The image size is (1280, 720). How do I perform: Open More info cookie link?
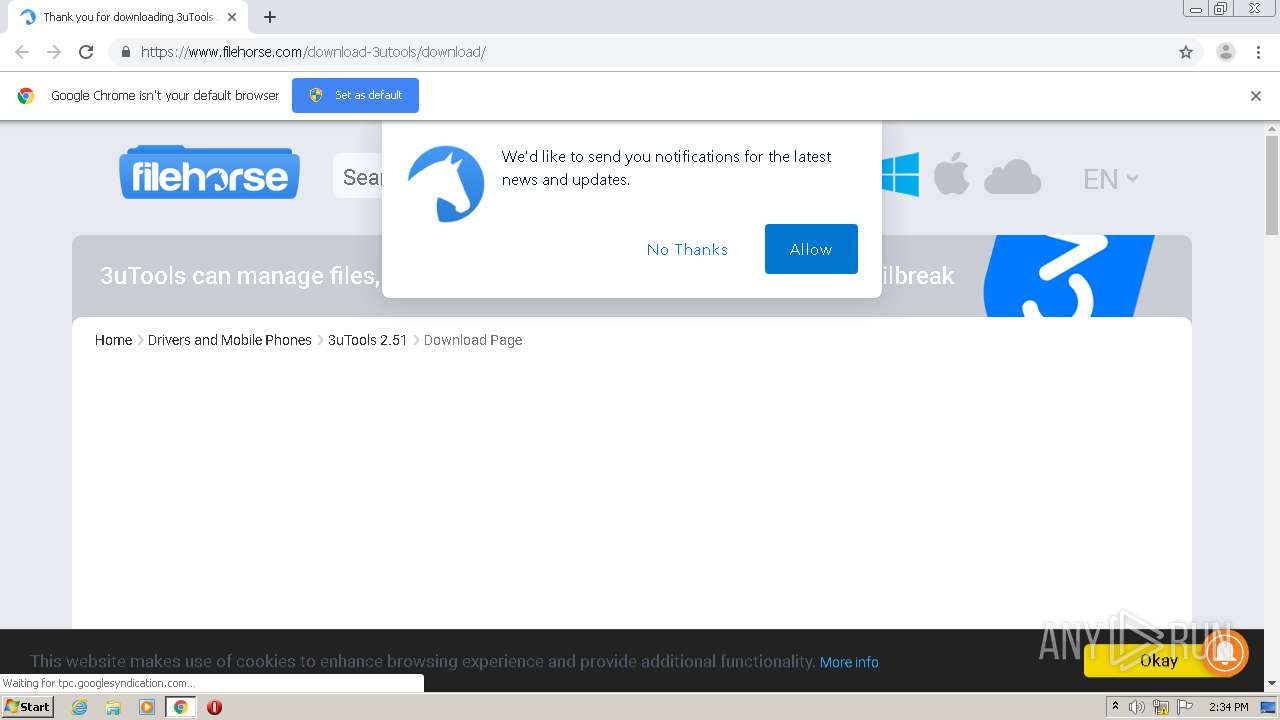tap(849, 662)
